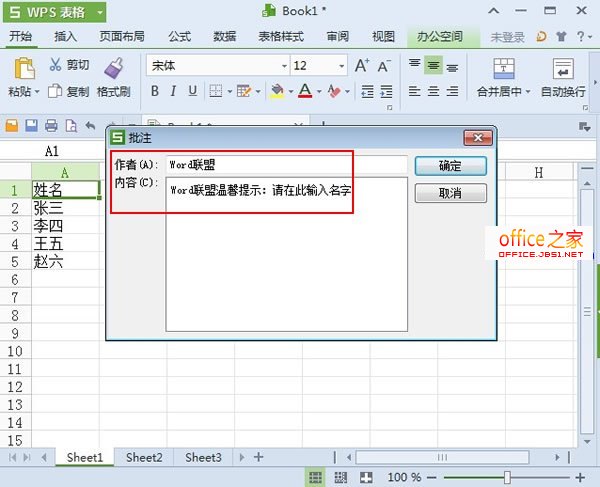Switch to normal view icon in status bar
This screenshot has width=600, height=487.
(315, 477)
